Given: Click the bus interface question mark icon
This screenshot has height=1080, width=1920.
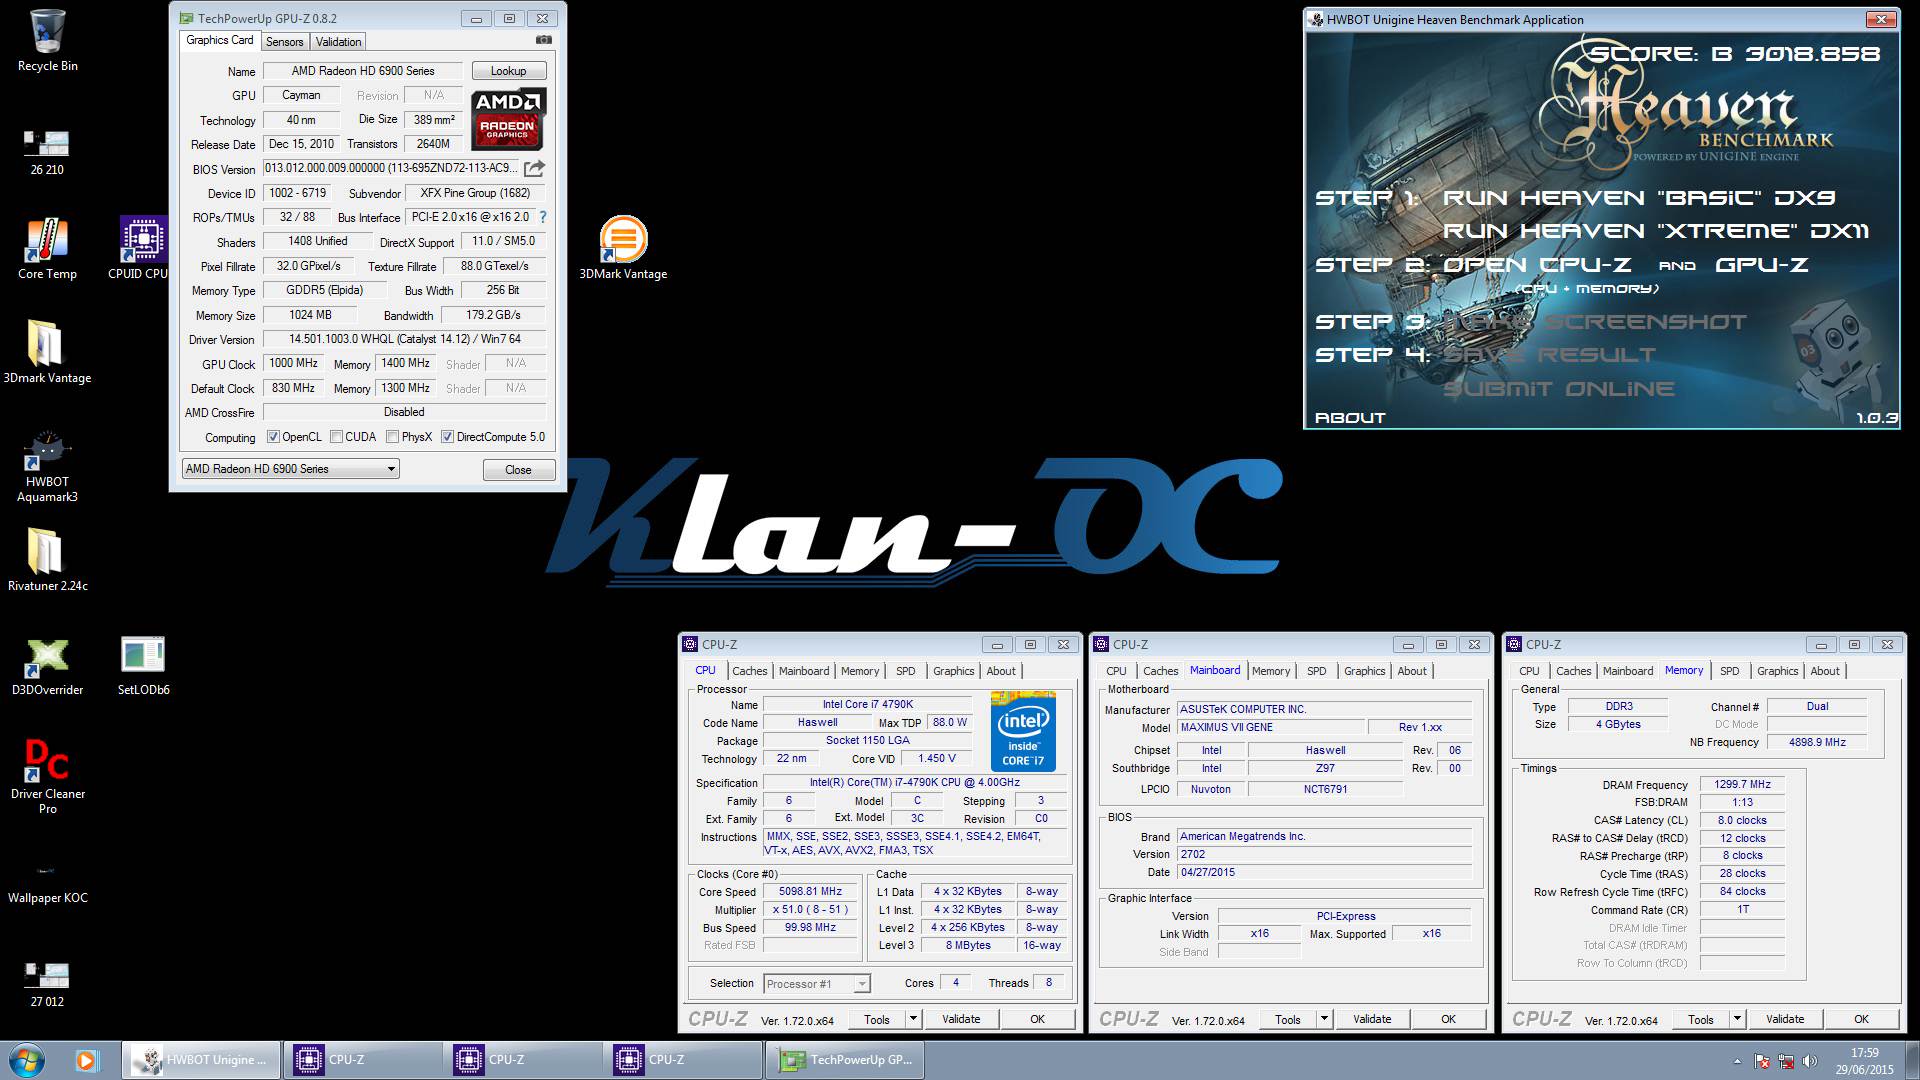Looking at the screenshot, I should pyautogui.click(x=543, y=217).
